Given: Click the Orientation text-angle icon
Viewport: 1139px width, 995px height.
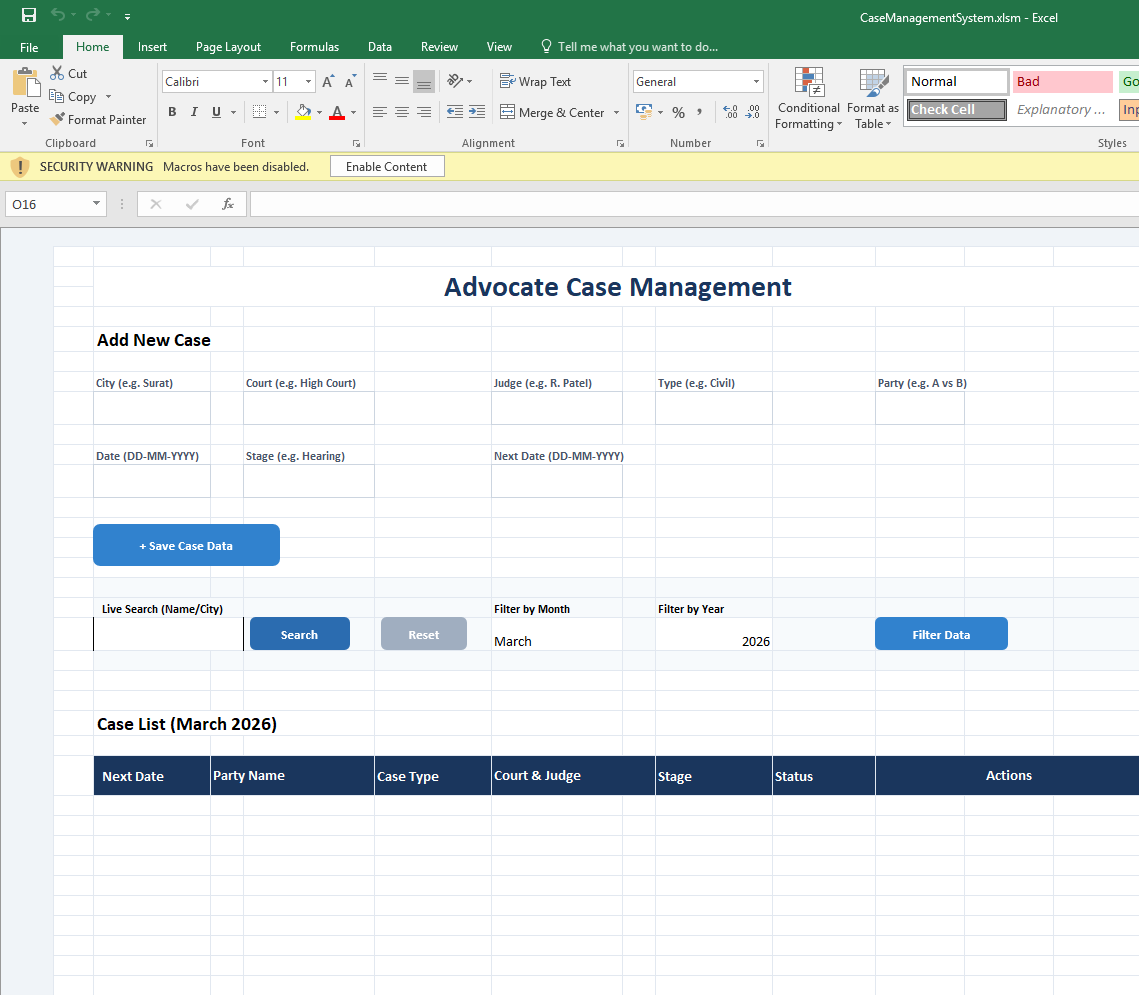Looking at the screenshot, I should 455,80.
